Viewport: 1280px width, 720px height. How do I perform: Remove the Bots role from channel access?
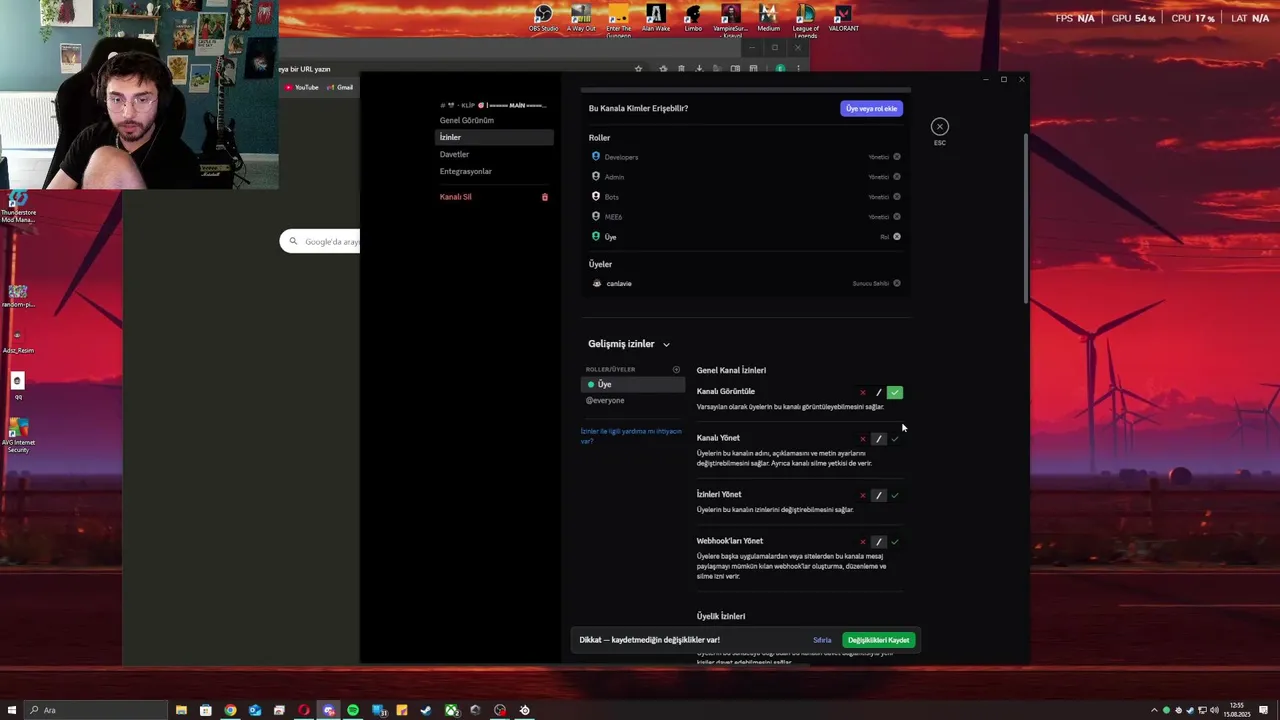[896, 197]
